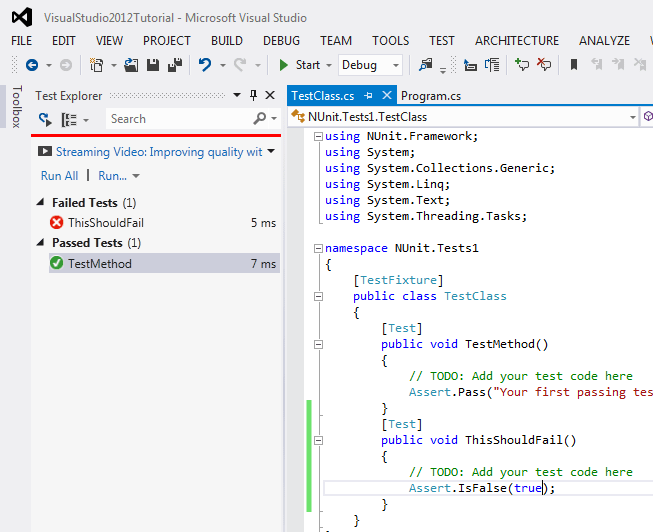The height and width of the screenshot is (532, 653).
Task: Click the Test Explorer Search field
Action: click(179, 119)
